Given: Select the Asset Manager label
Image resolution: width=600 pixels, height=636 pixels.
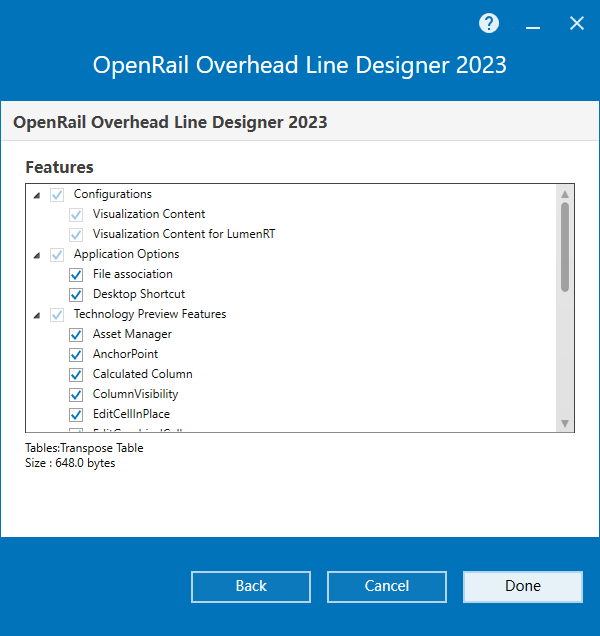Looking at the screenshot, I should (x=132, y=334).
